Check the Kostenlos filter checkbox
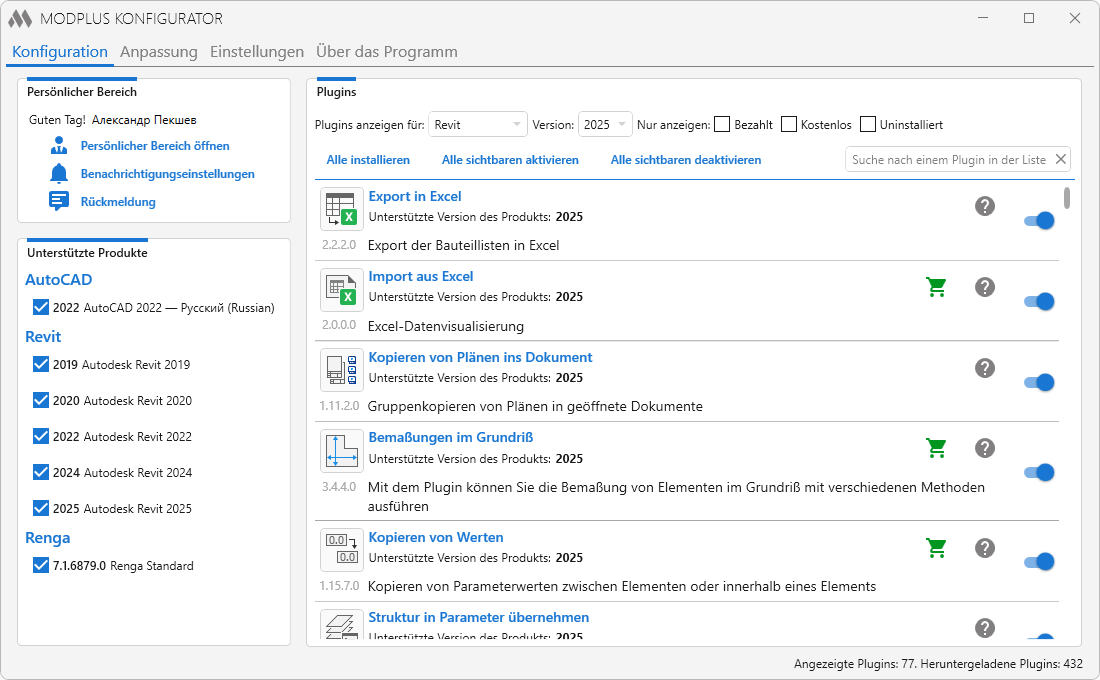This screenshot has height=680, width=1100. (789, 124)
